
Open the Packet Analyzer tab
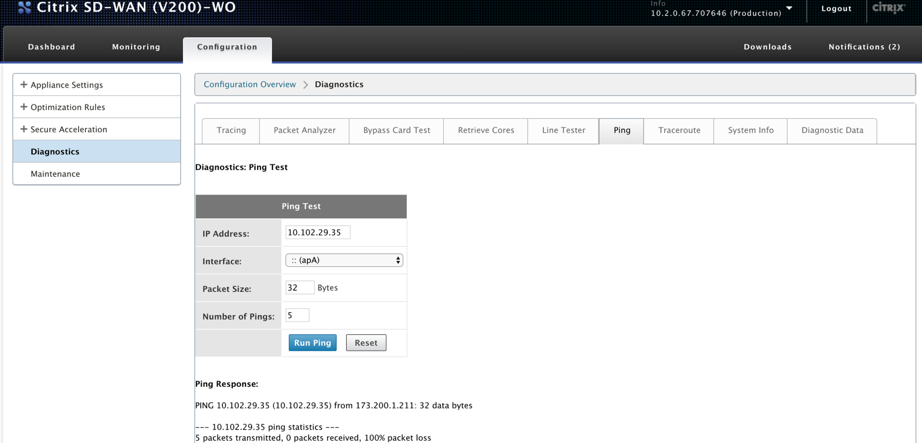click(x=305, y=131)
